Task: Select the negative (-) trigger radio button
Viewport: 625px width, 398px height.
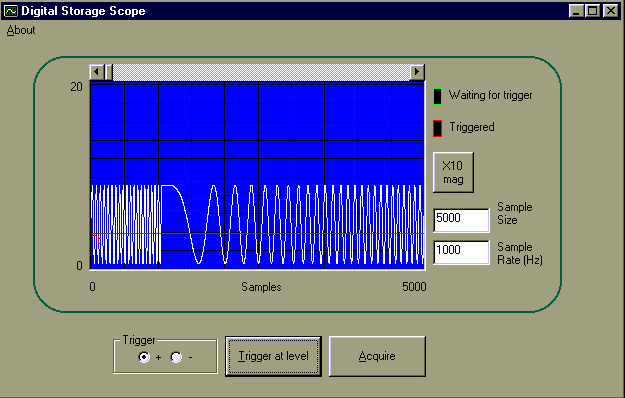Action: [x=176, y=357]
